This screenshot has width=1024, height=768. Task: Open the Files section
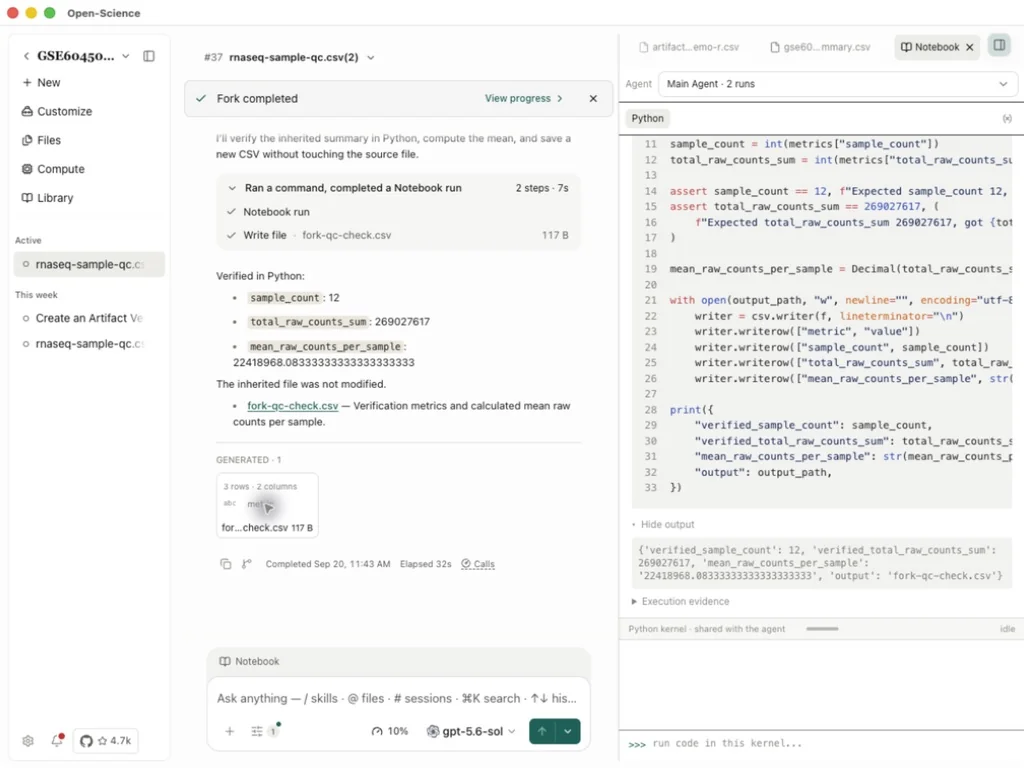pos(41,140)
